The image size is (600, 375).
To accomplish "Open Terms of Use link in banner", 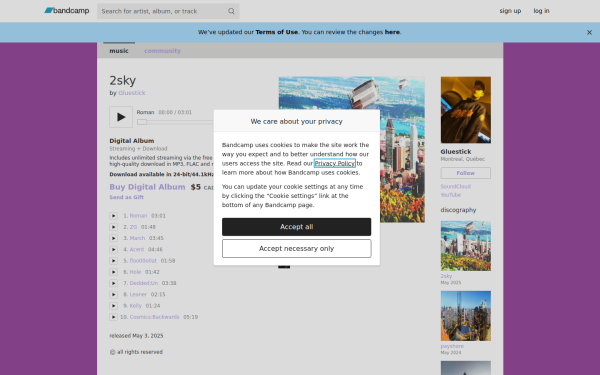I will (276, 32).
